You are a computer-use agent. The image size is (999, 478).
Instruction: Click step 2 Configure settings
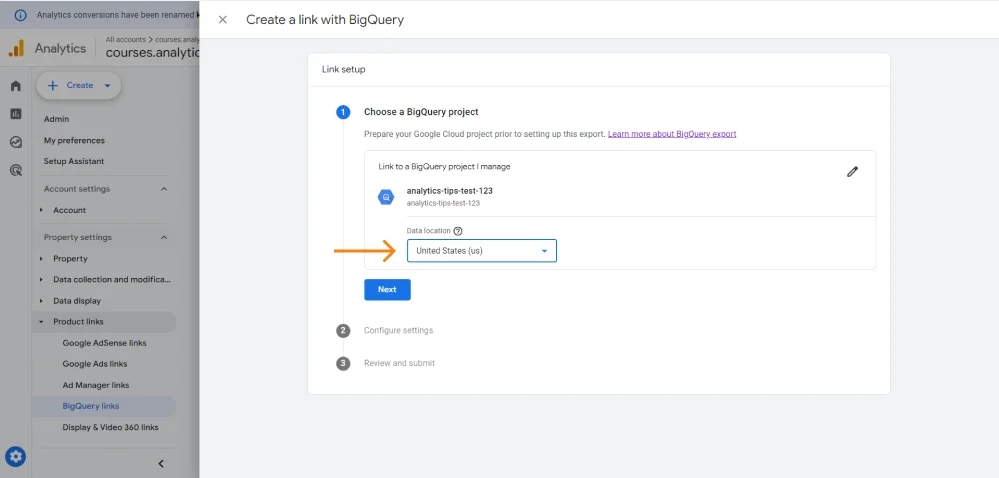click(398, 330)
